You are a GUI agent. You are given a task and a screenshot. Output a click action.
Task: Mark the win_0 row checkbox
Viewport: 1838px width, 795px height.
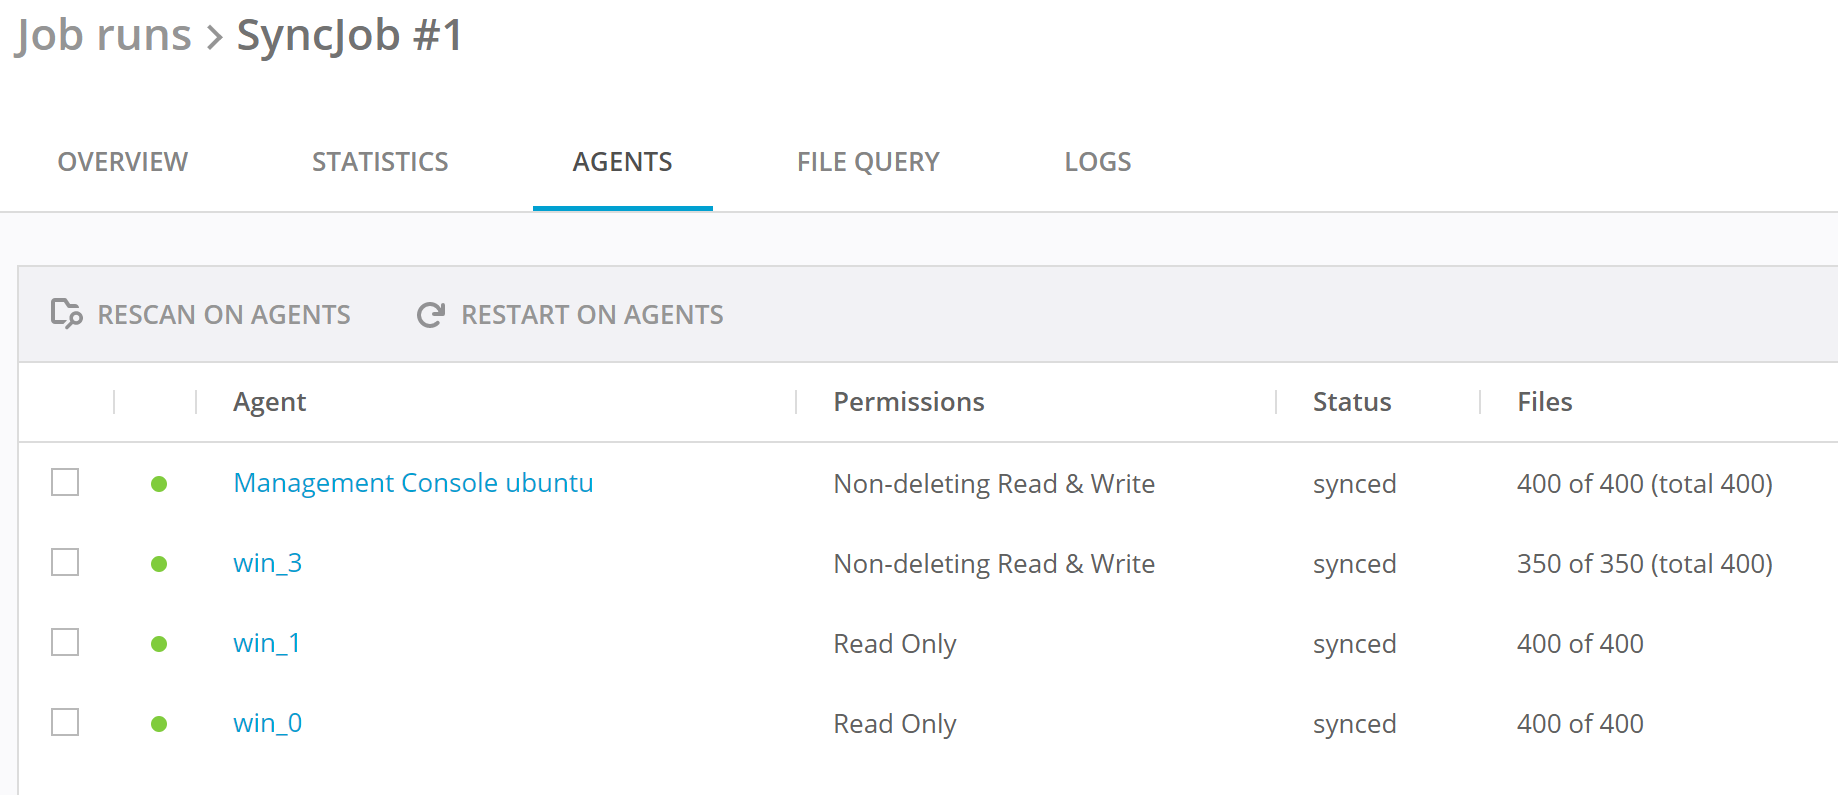[x=65, y=722]
